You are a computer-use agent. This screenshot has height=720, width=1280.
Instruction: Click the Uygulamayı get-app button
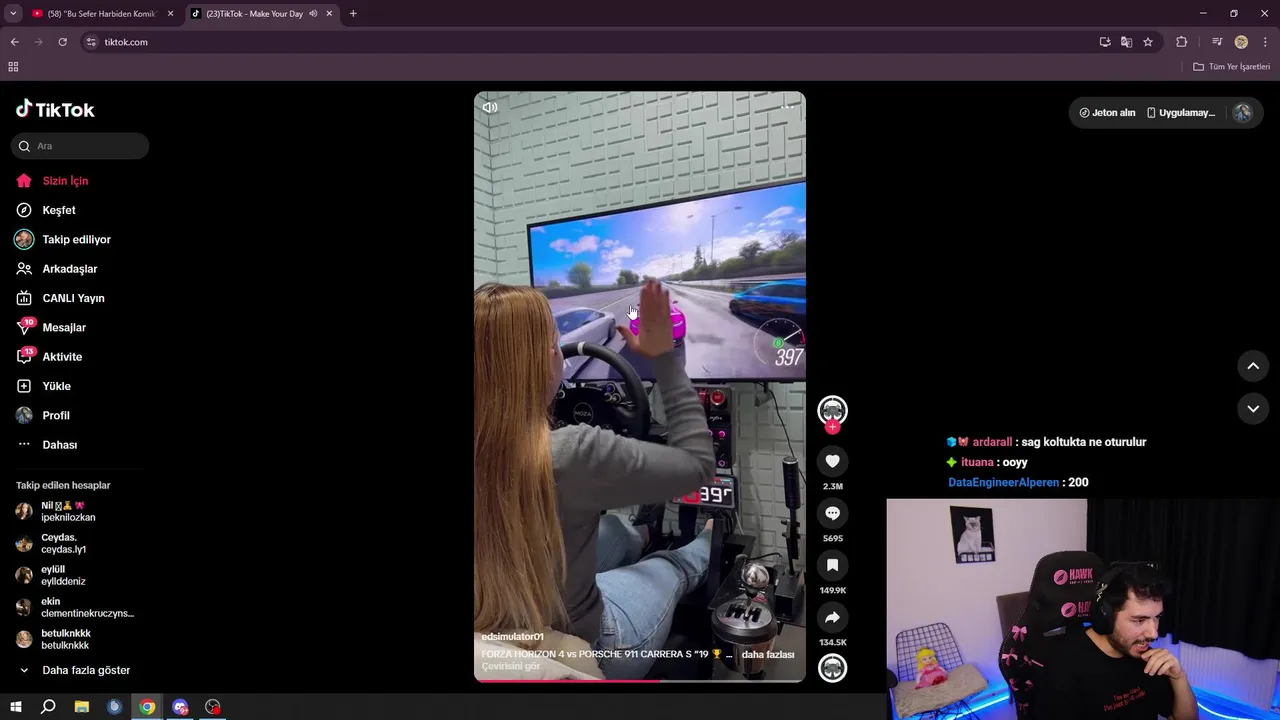[x=1181, y=113]
